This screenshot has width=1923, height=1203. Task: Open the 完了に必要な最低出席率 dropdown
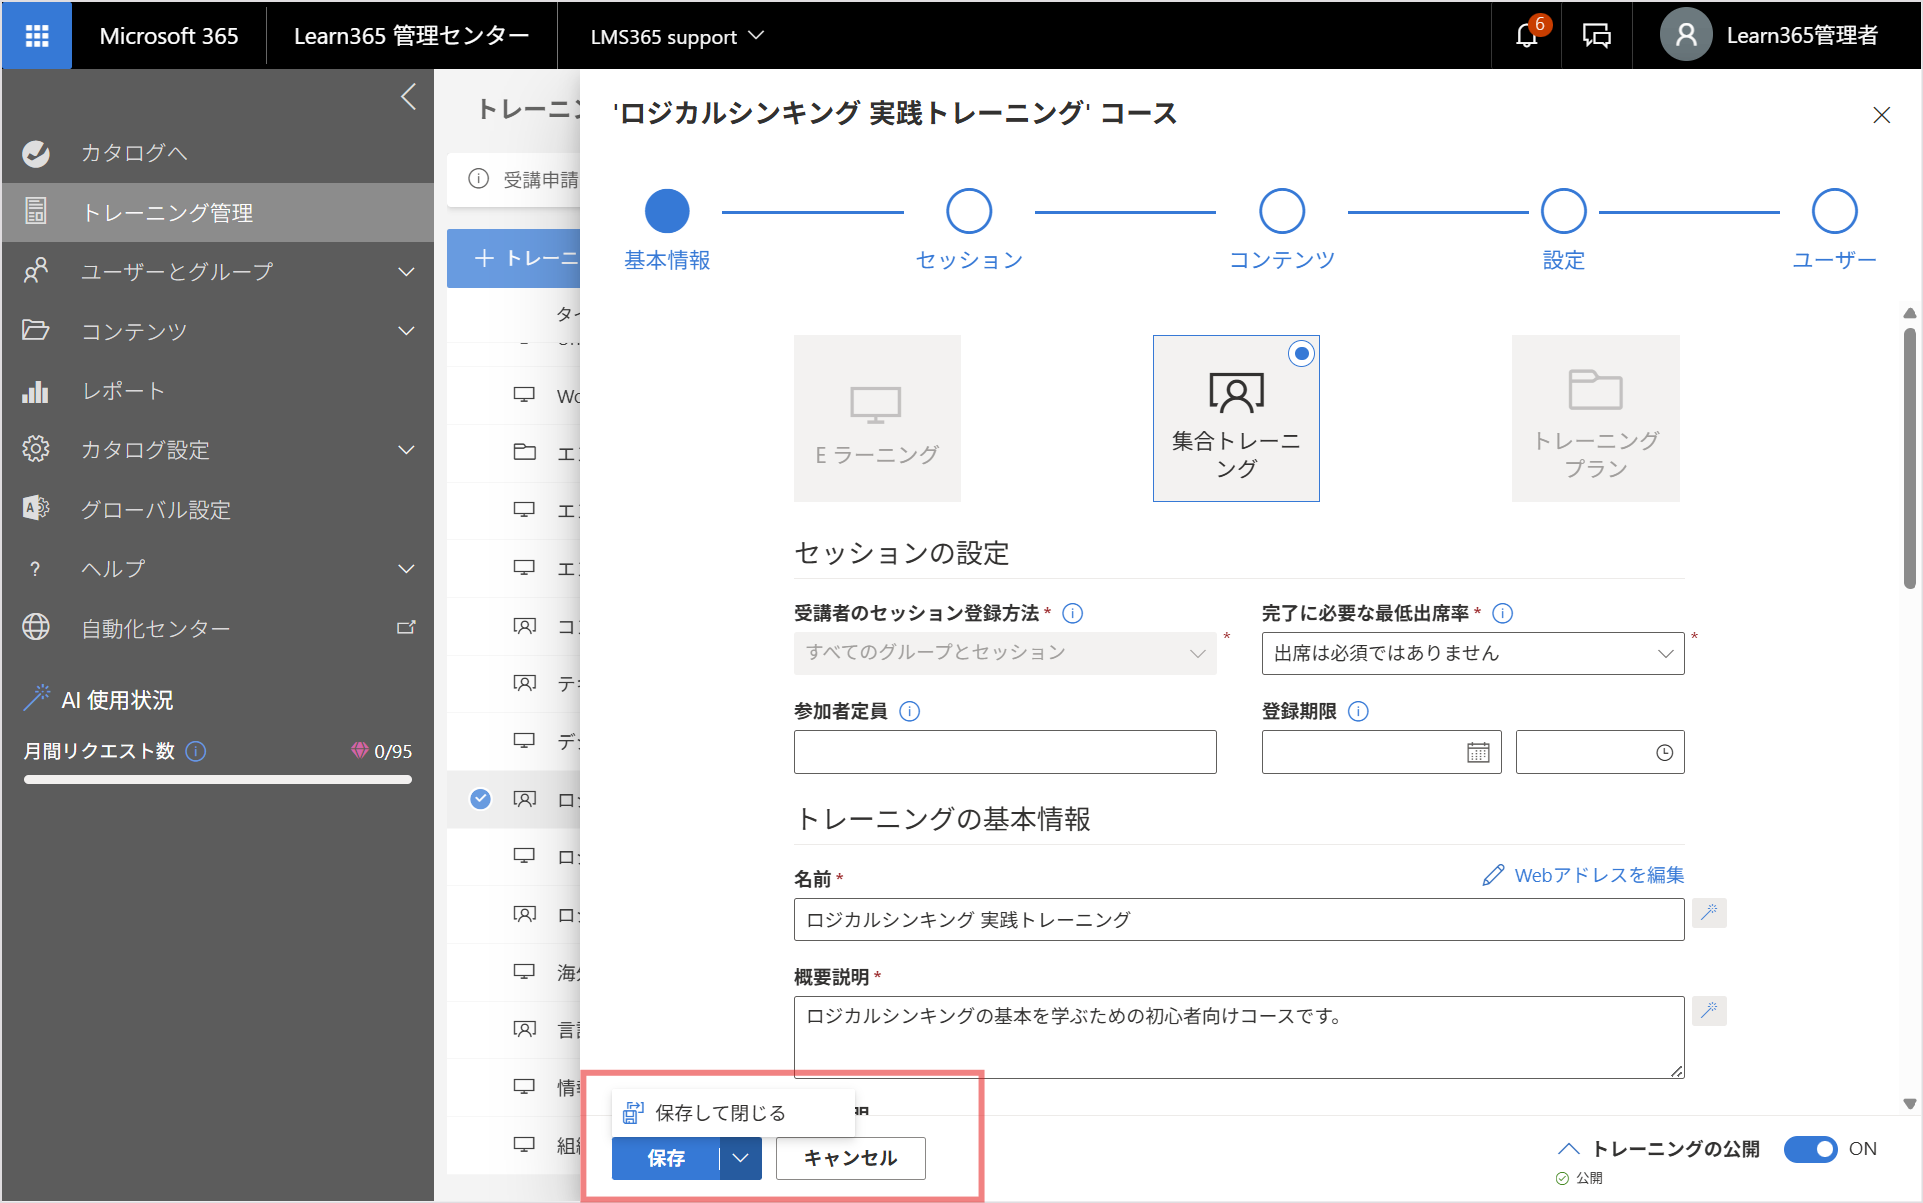(1473, 653)
